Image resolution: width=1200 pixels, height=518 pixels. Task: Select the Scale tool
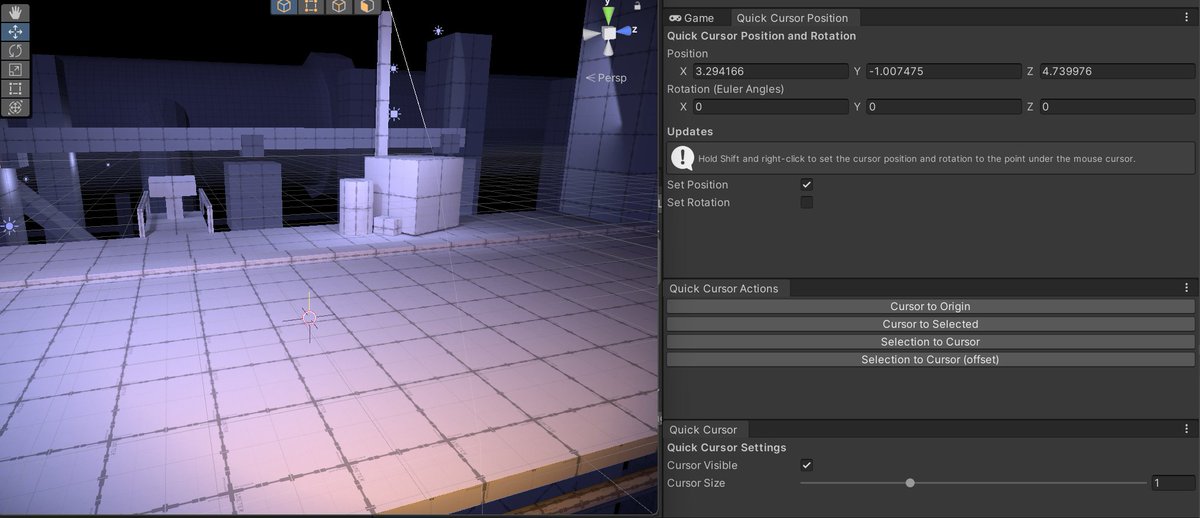(16, 70)
